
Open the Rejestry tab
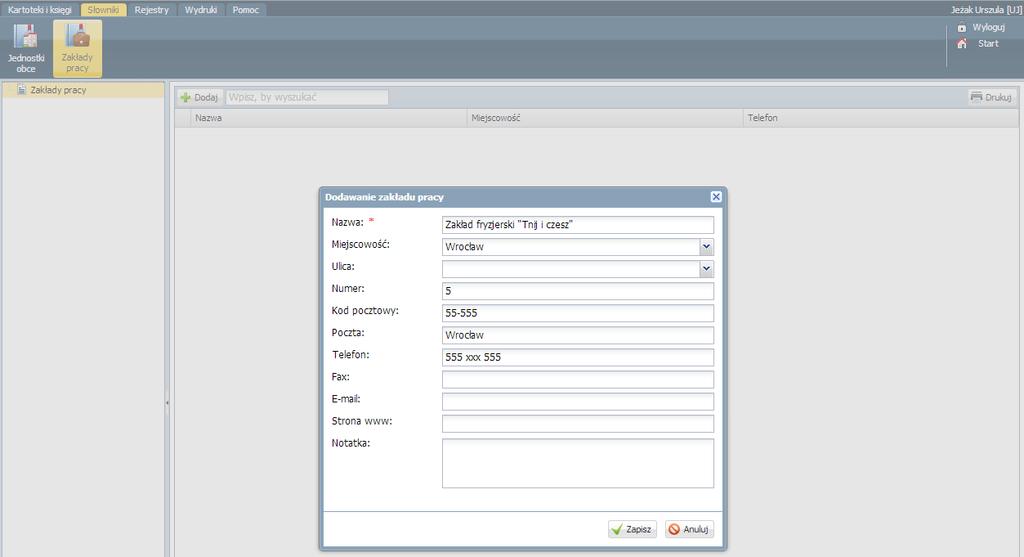pos(152,10)
